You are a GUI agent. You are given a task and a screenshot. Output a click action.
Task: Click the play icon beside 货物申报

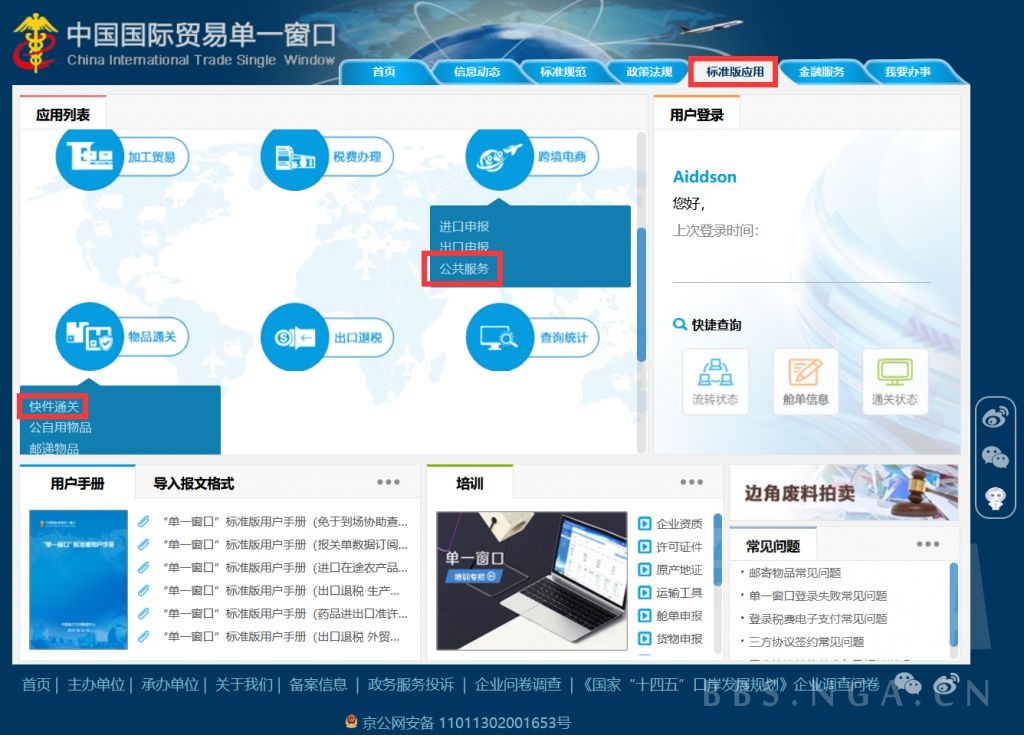click(x=645, y=638)
